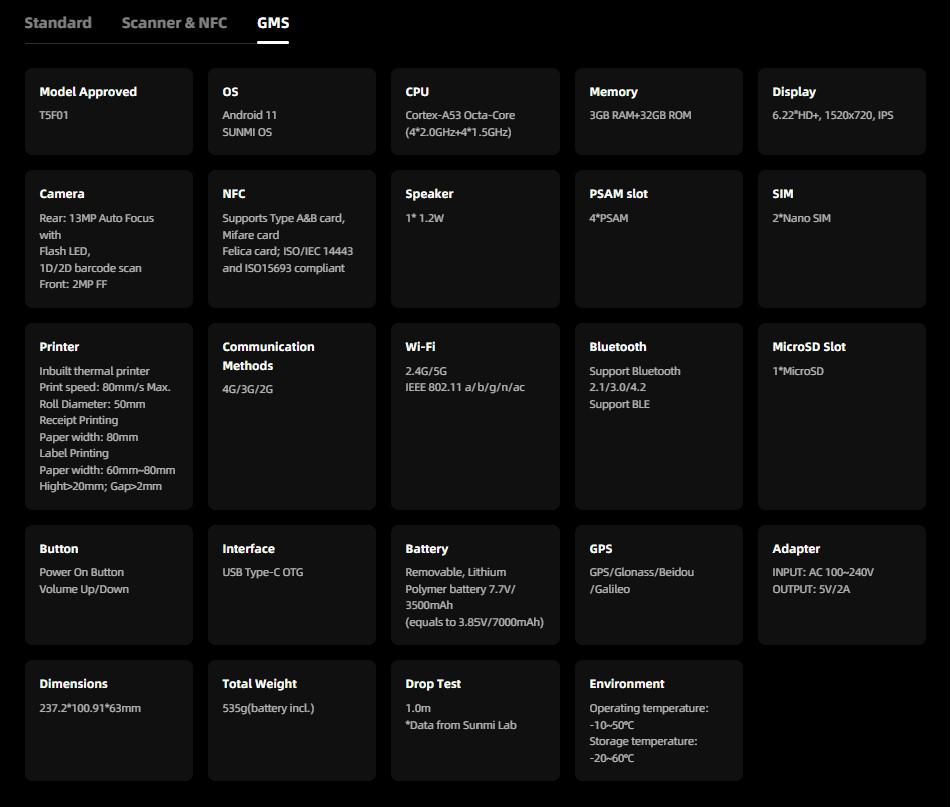This screenshot has width=951, height=807.
Task: Click the Wi-Fi spec card
Action: (475, 416)
